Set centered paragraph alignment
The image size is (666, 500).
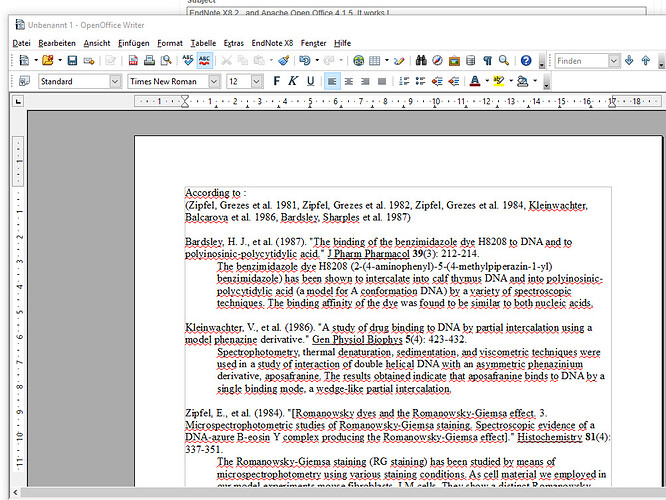click(349, 81)
